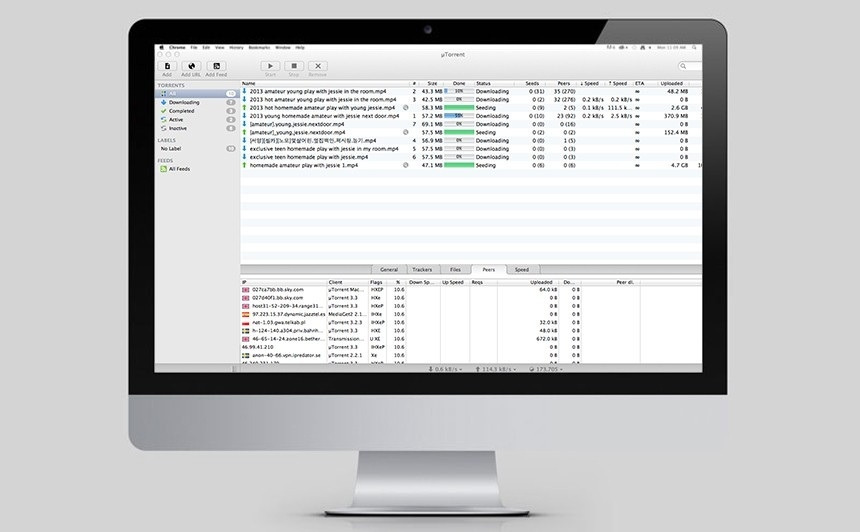Click the count badge next to Downloading
860x532 pixels.
coord(231,103)
